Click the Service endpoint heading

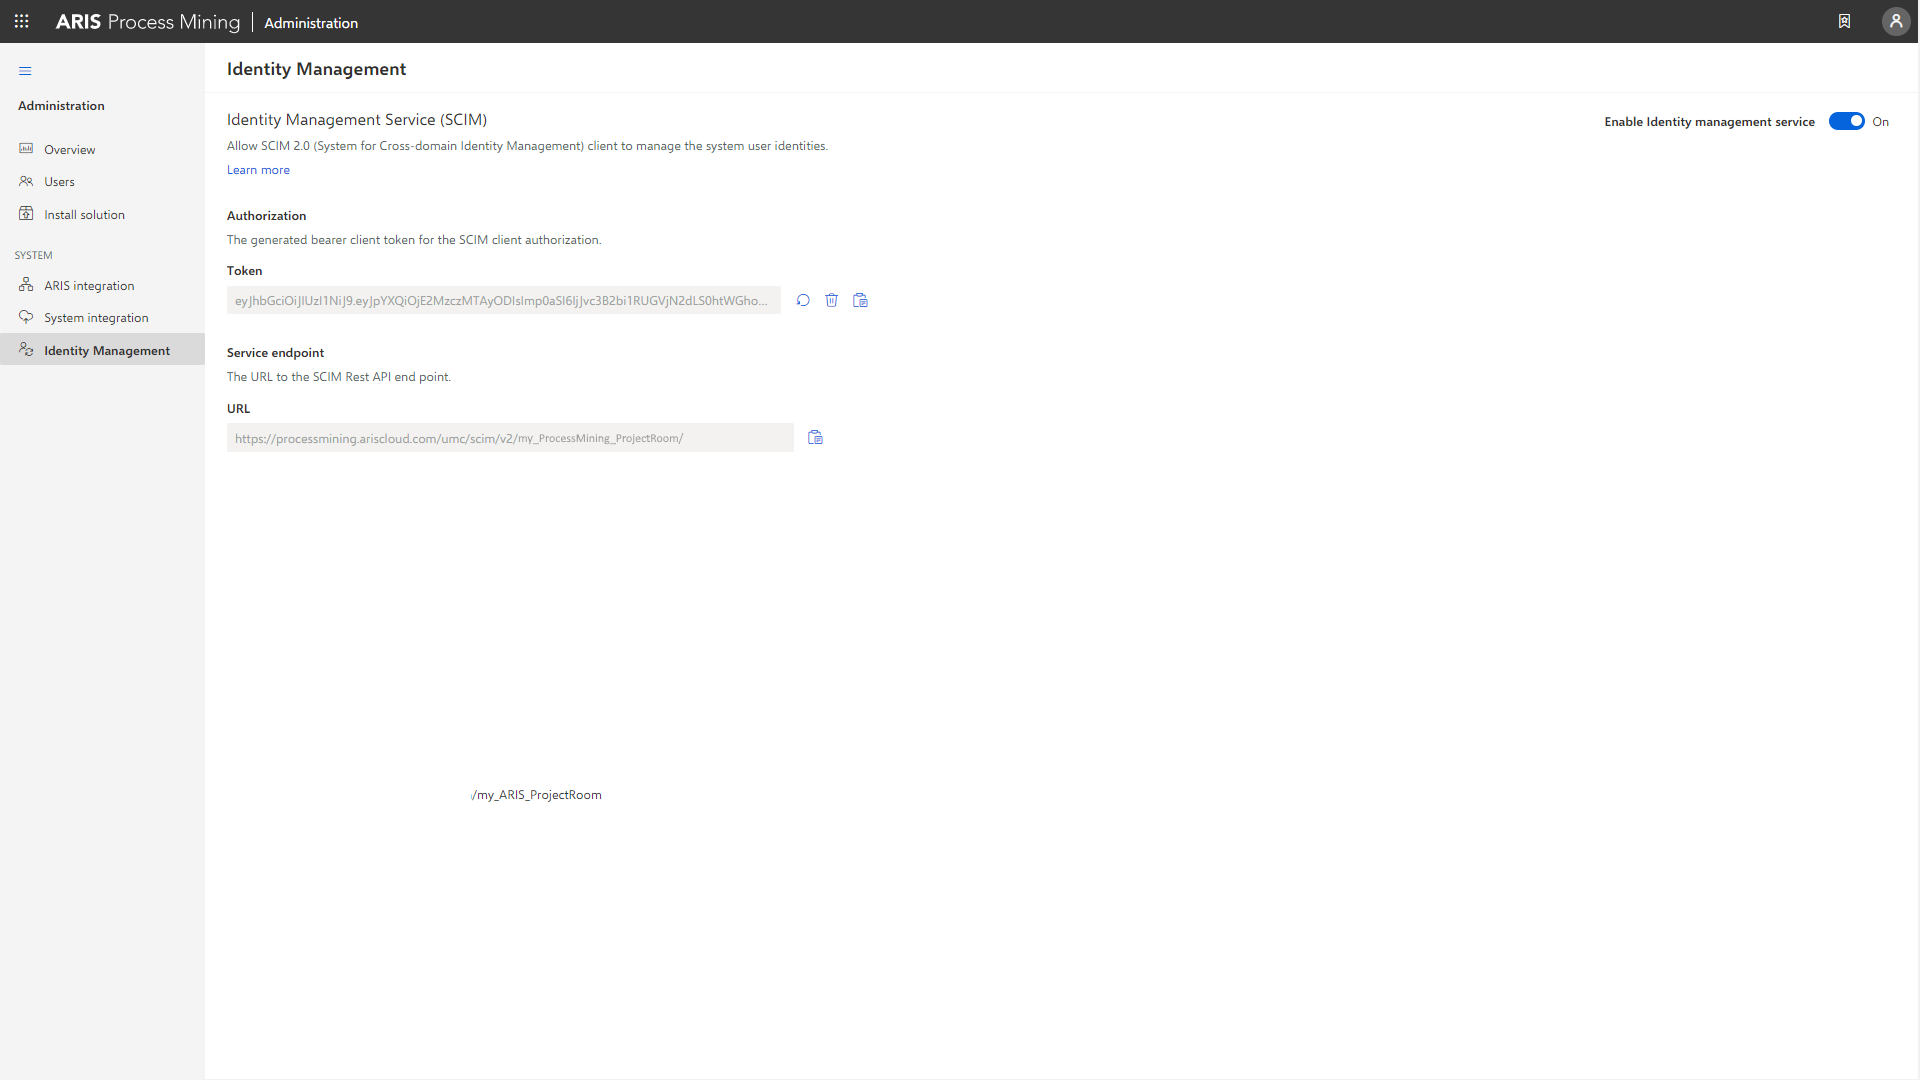[275, 353]
